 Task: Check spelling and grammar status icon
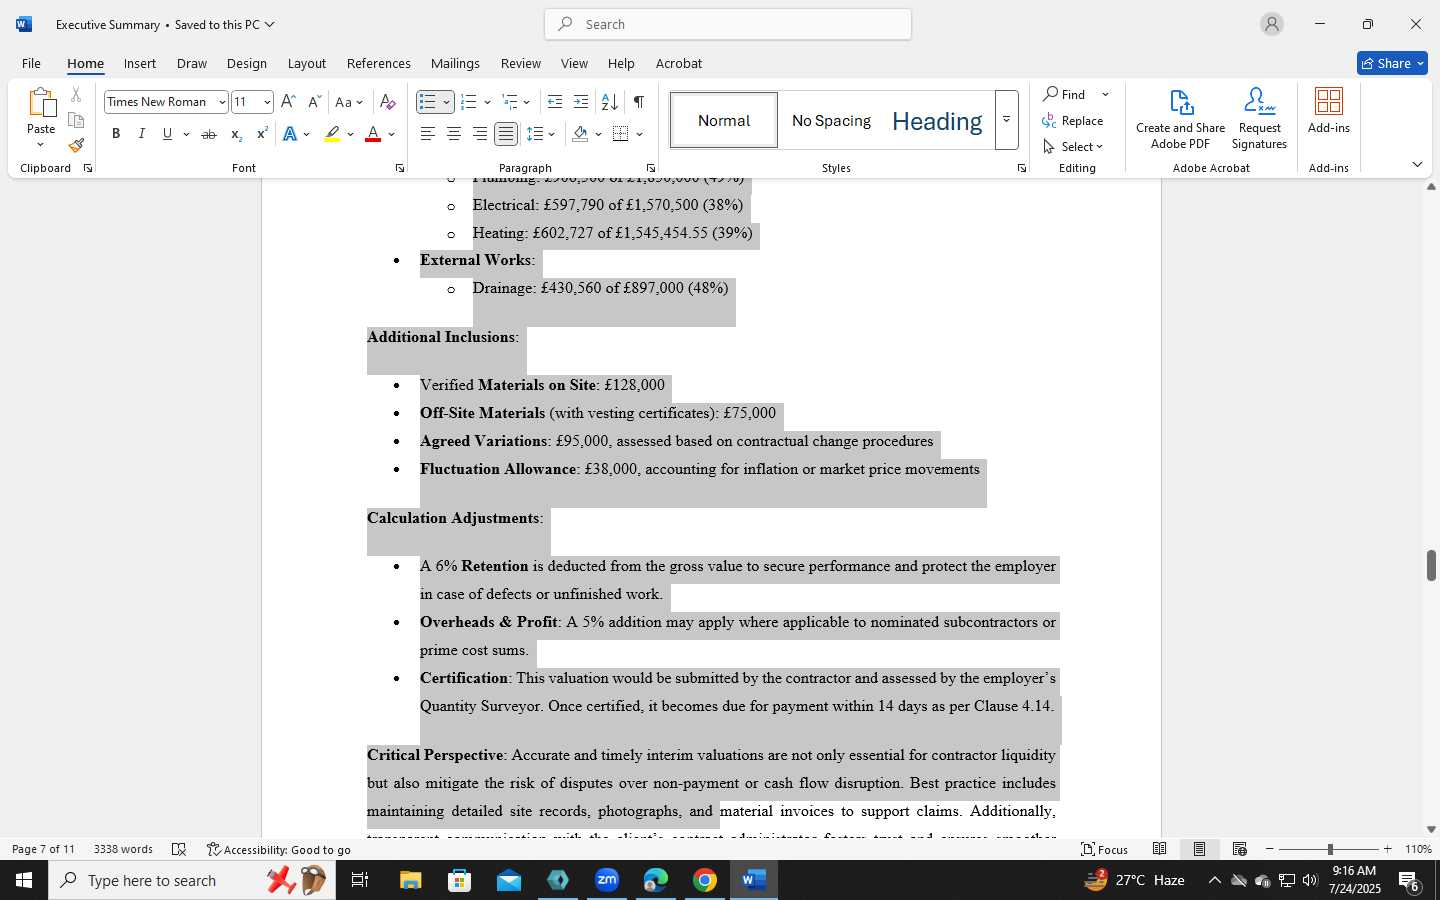[179, 849]
